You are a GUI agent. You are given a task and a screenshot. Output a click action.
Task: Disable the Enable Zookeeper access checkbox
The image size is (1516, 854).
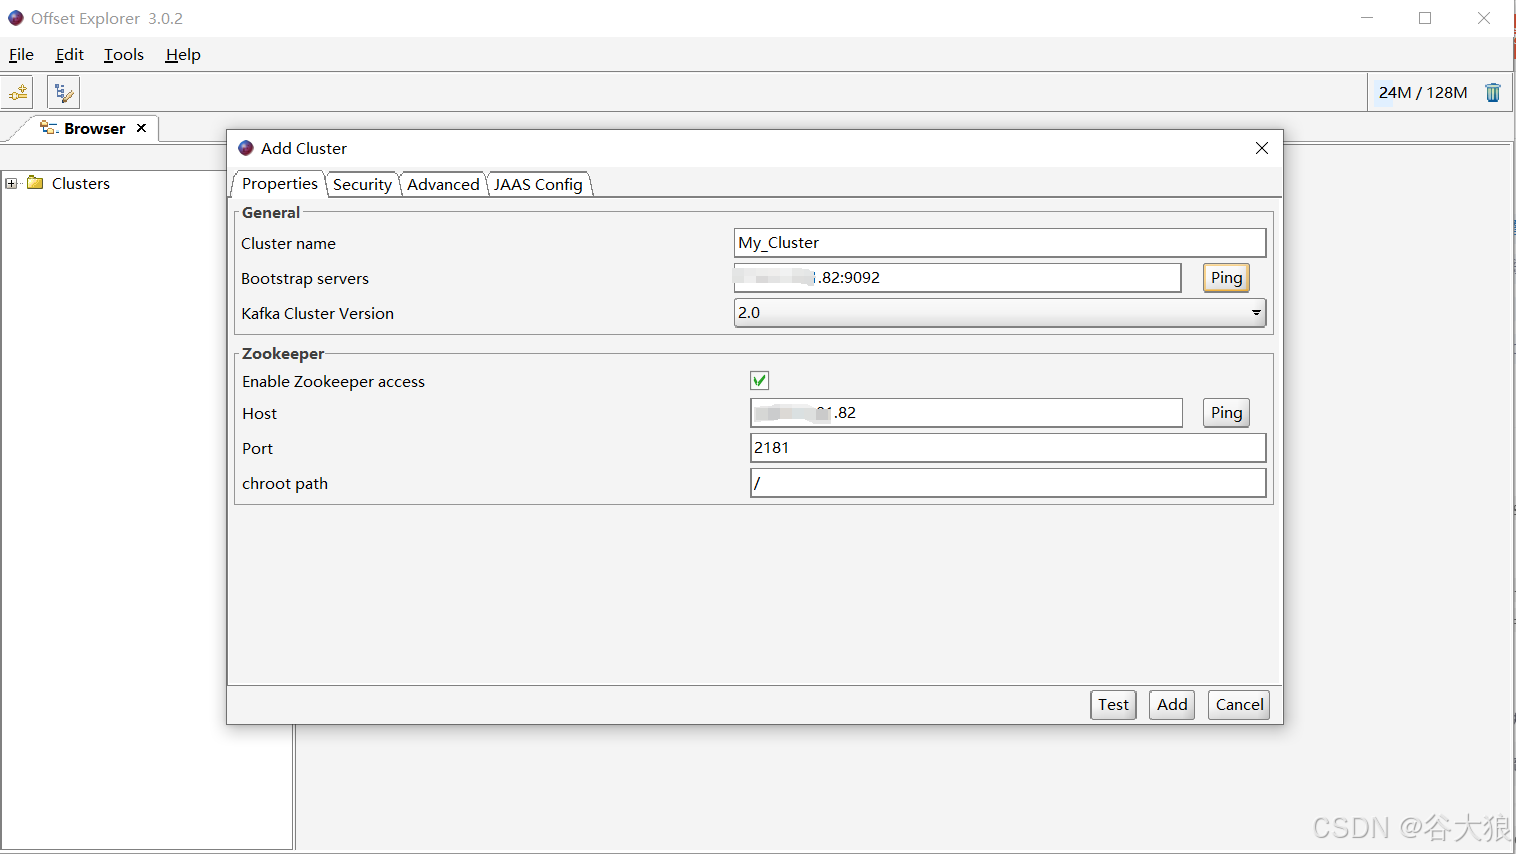(x=759, y=381)
